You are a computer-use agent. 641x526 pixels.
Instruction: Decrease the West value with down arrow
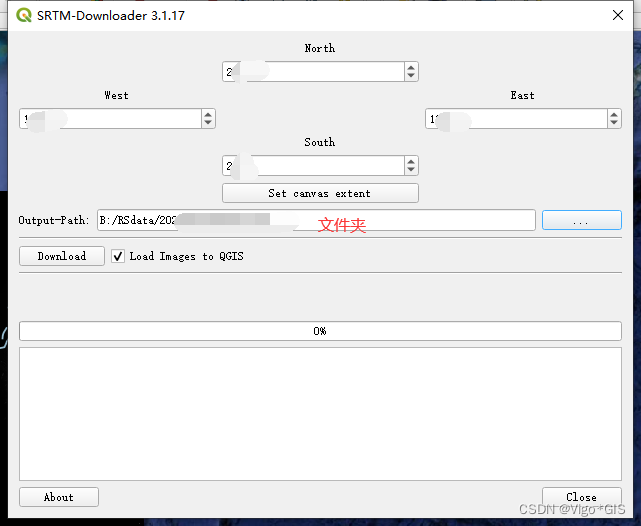coord(208,123)
